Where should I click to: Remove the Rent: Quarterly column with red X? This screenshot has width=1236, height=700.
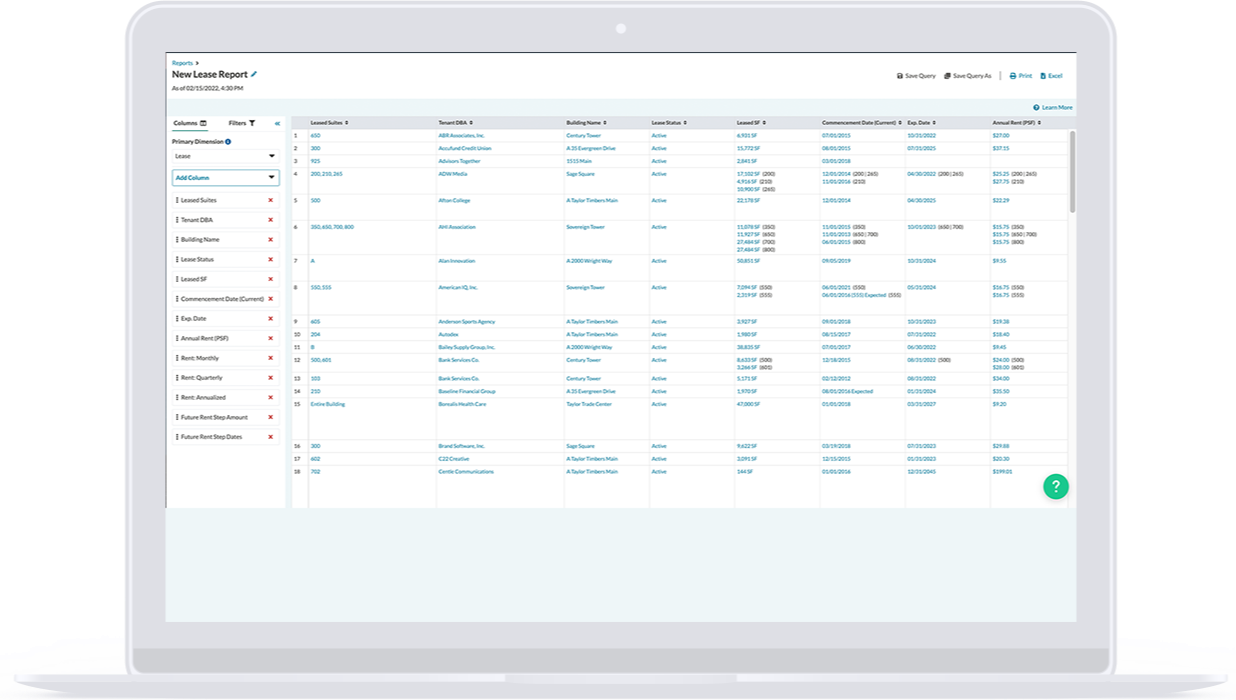(270, 378)
